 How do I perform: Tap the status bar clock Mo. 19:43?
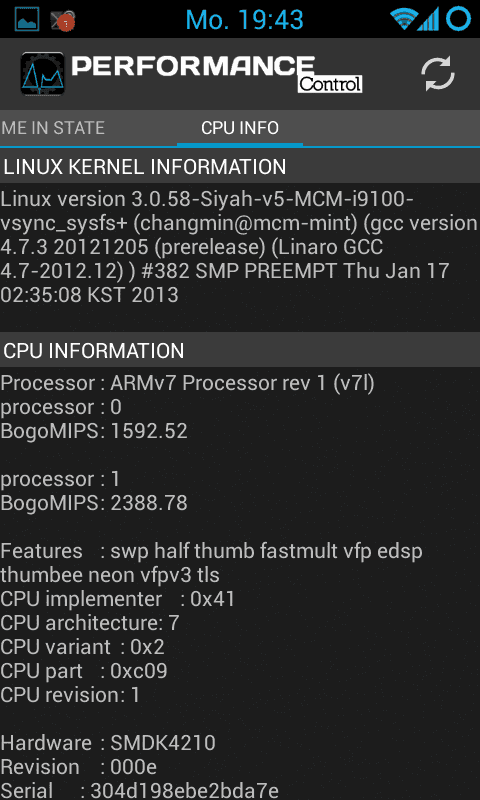click(244, 20)
